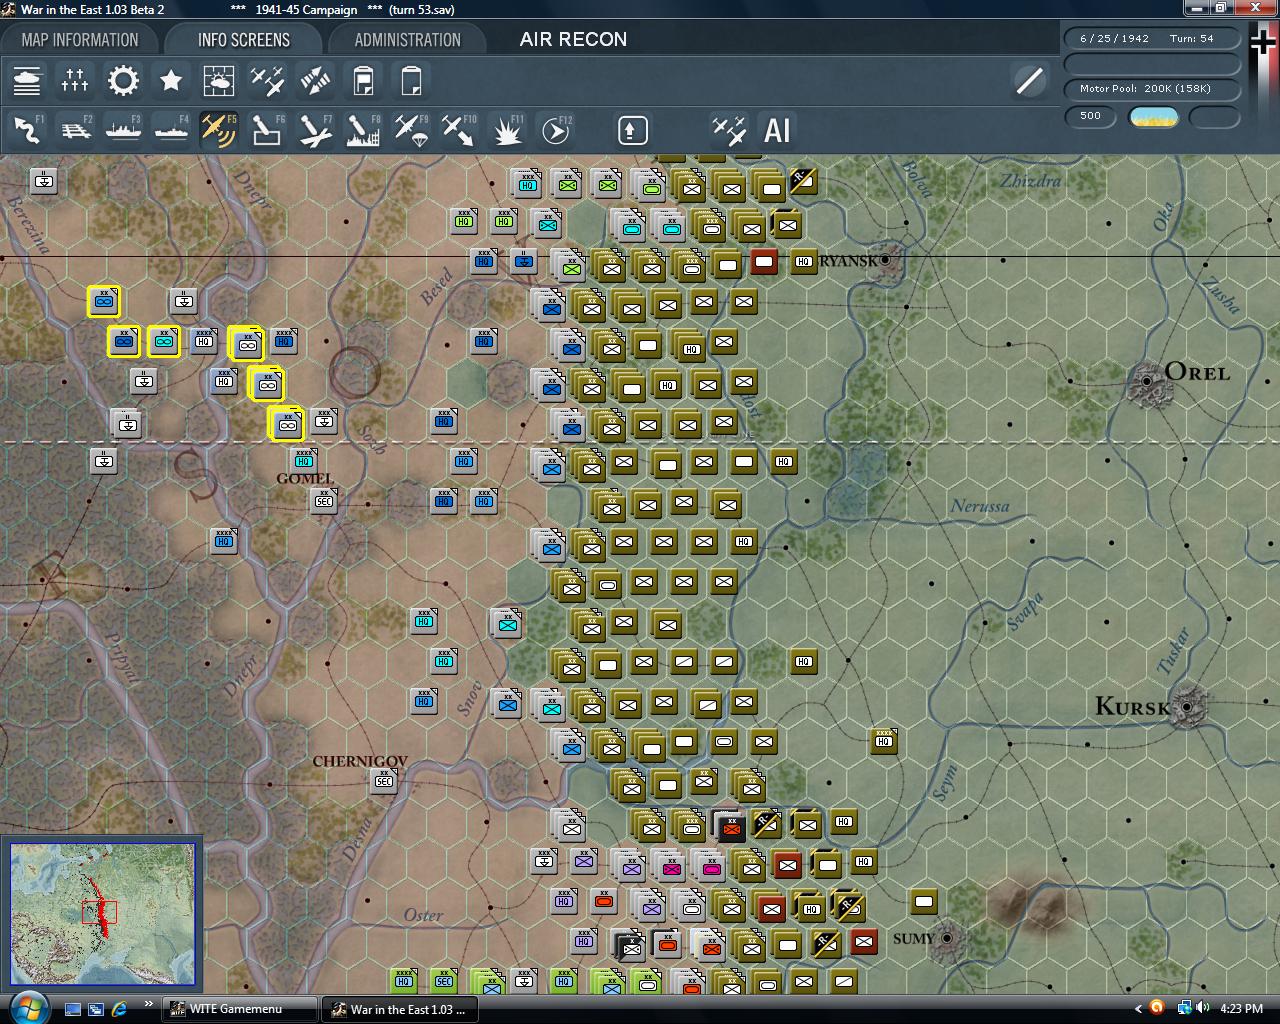Open the Motor Pool 200K panel

(x=1152, y=88)
